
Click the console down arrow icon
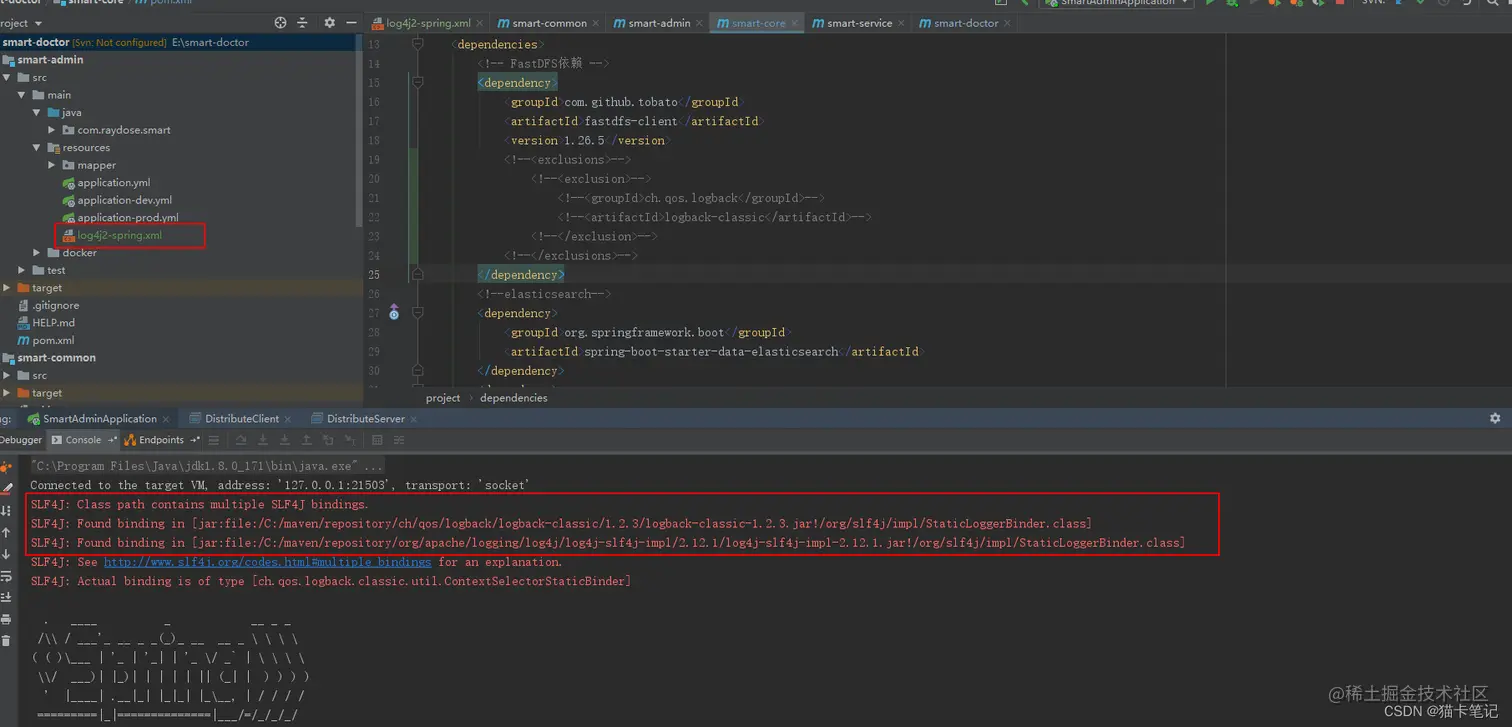pos(6,554)
